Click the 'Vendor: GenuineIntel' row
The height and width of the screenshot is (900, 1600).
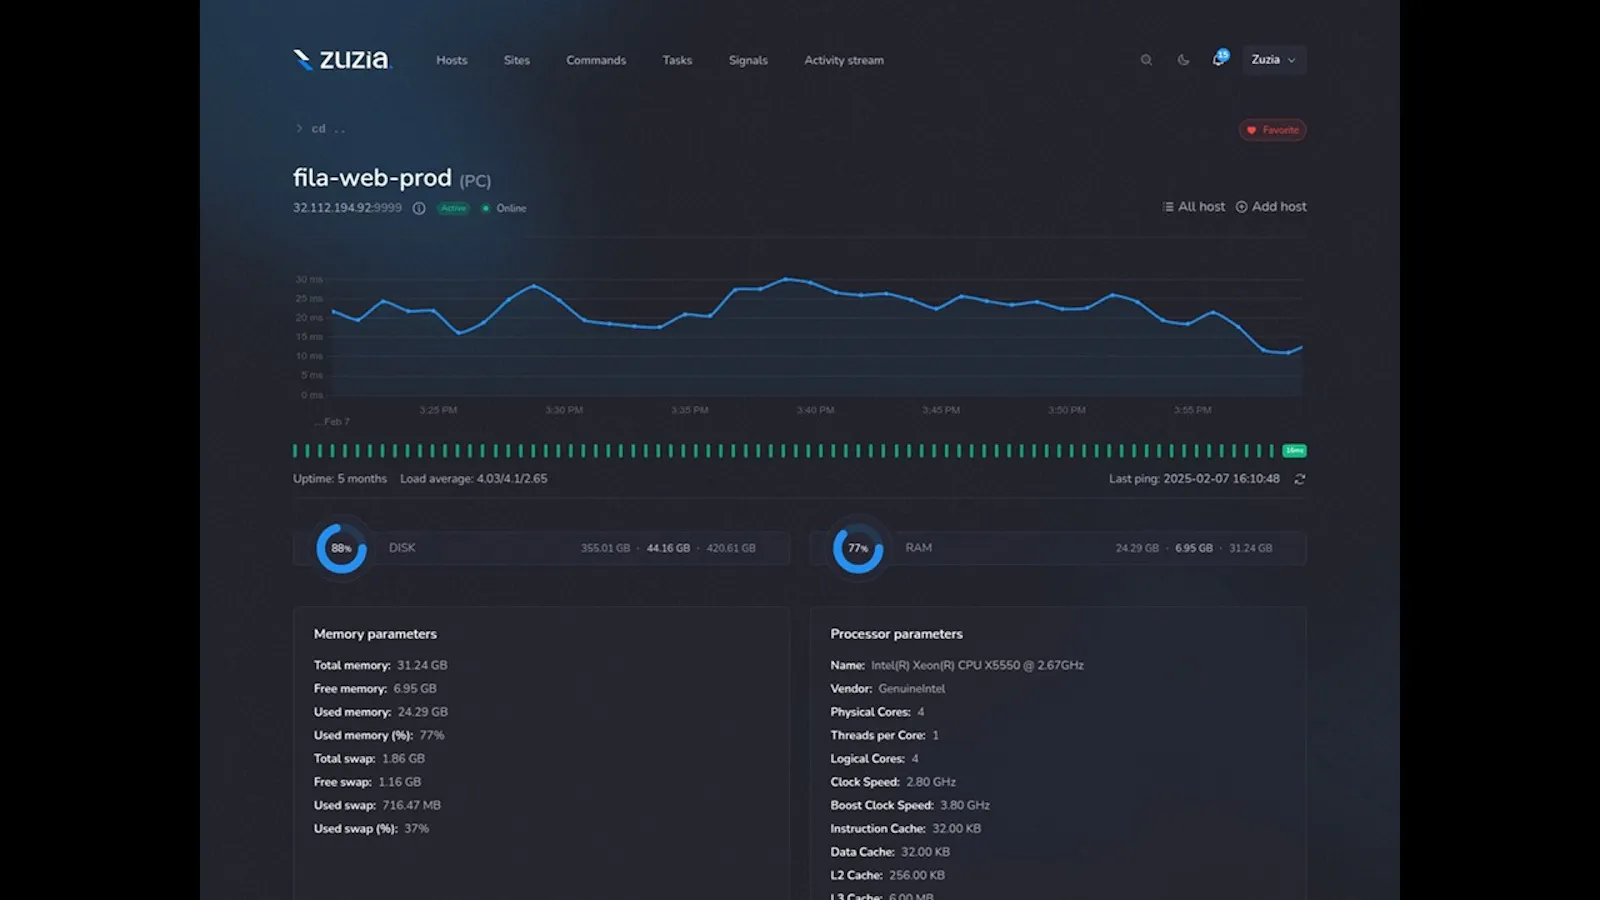[x=888, y=688]
